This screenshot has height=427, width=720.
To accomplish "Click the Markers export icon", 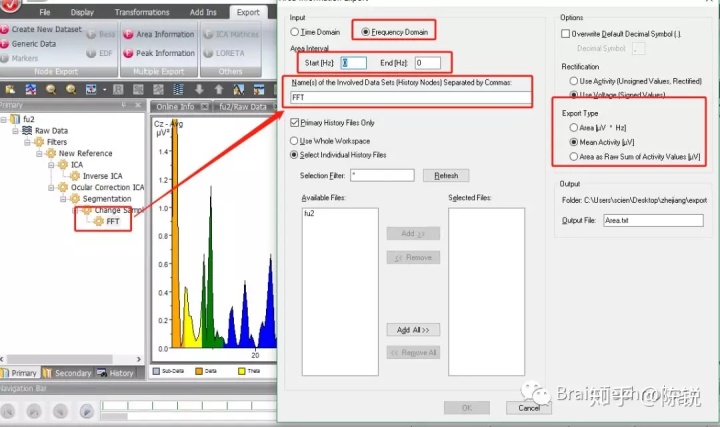I will [5, 58].
